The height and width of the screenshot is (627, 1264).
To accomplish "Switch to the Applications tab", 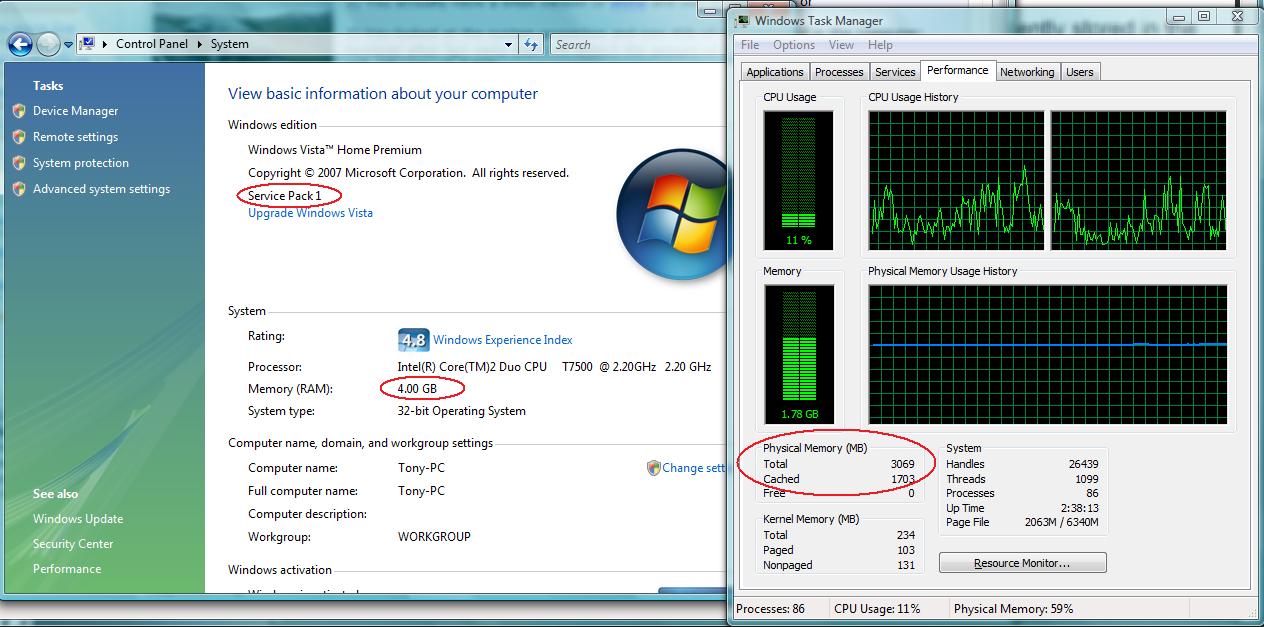I will click(x=775, y=72).
